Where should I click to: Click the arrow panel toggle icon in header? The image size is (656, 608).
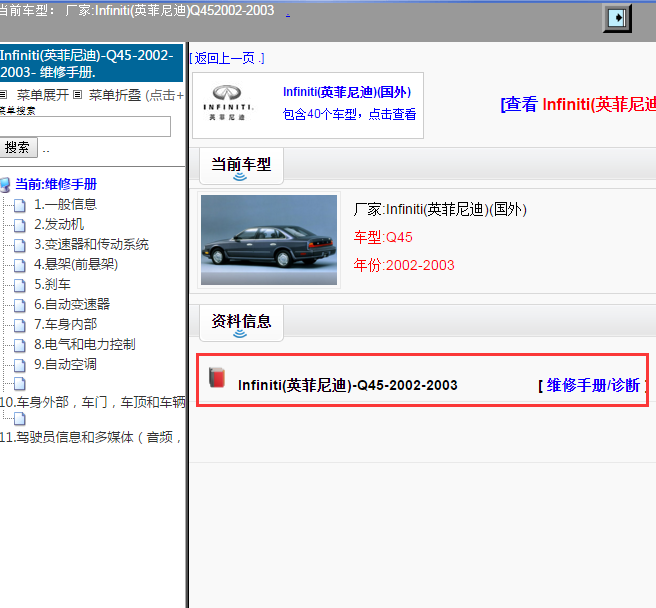tap(617, 18)
